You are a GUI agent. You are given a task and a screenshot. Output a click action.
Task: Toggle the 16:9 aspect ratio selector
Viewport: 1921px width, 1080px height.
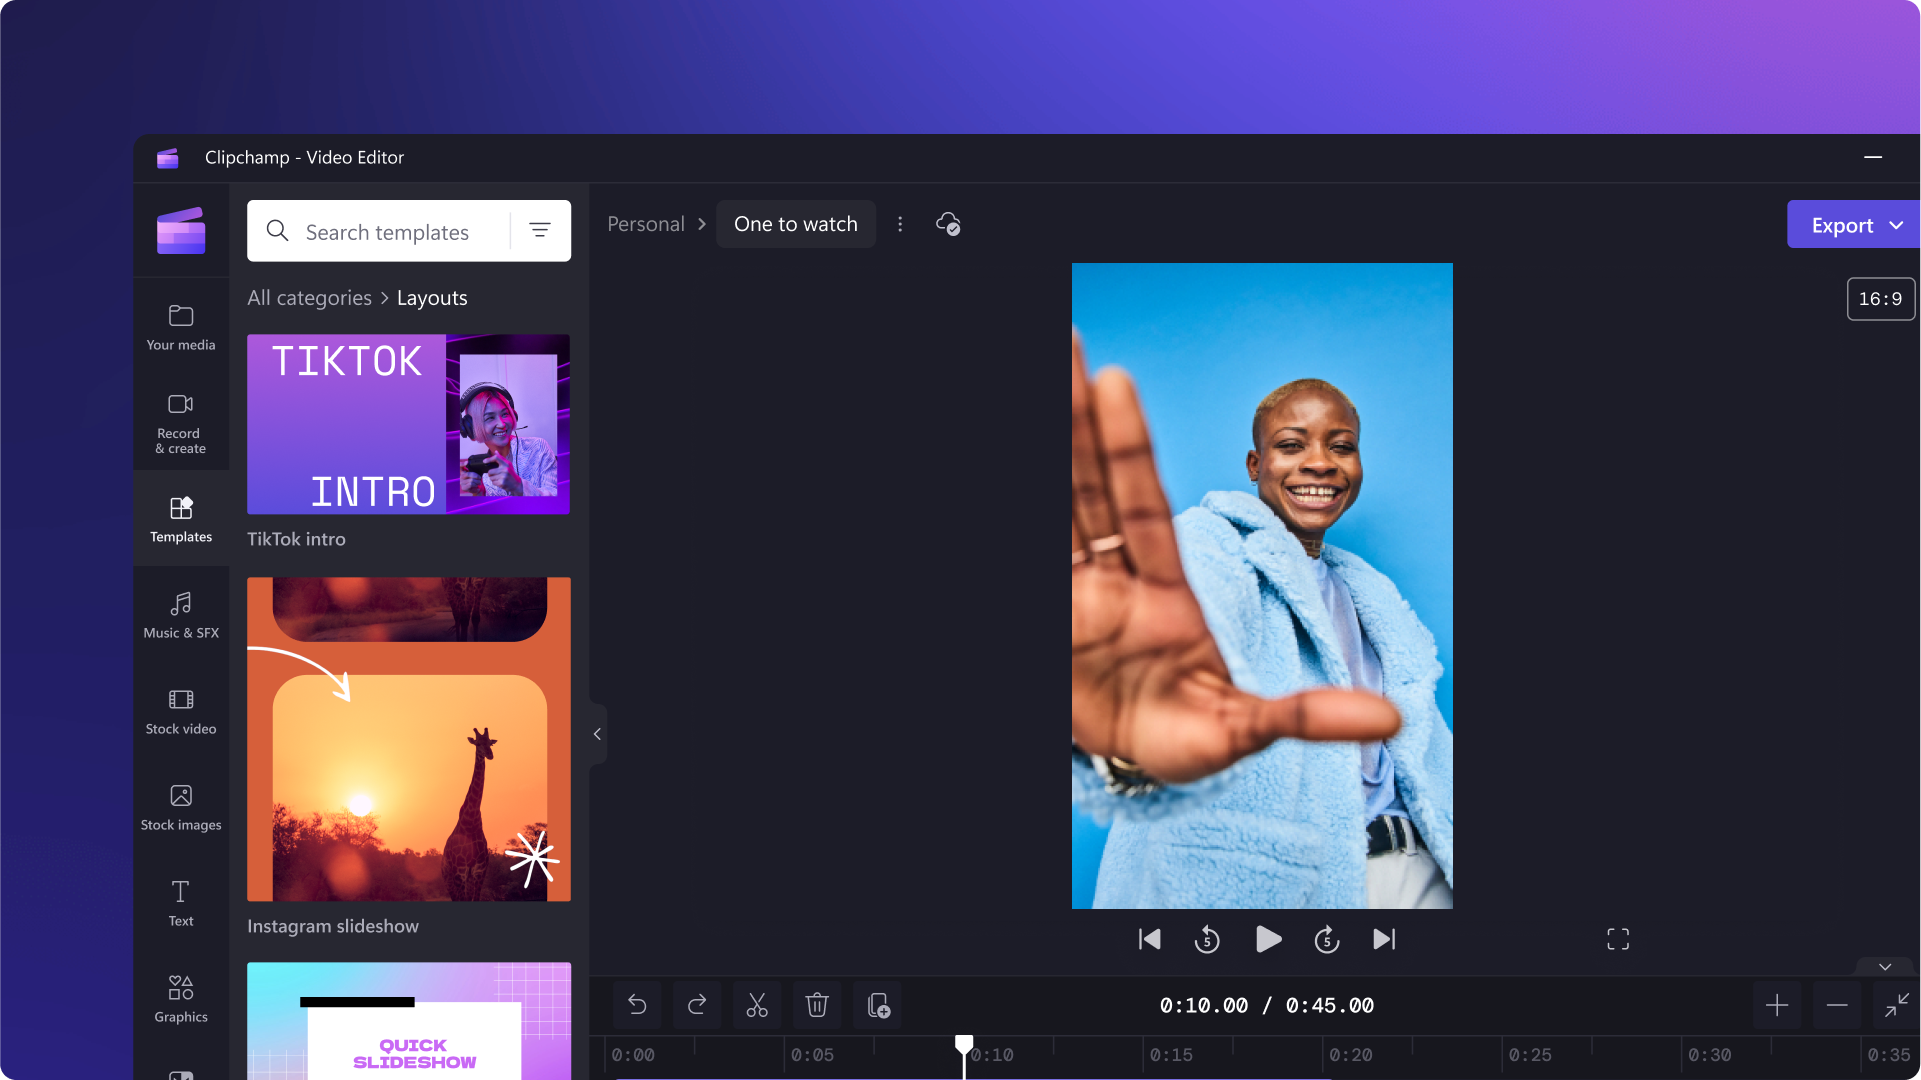tap(1880, 299)
